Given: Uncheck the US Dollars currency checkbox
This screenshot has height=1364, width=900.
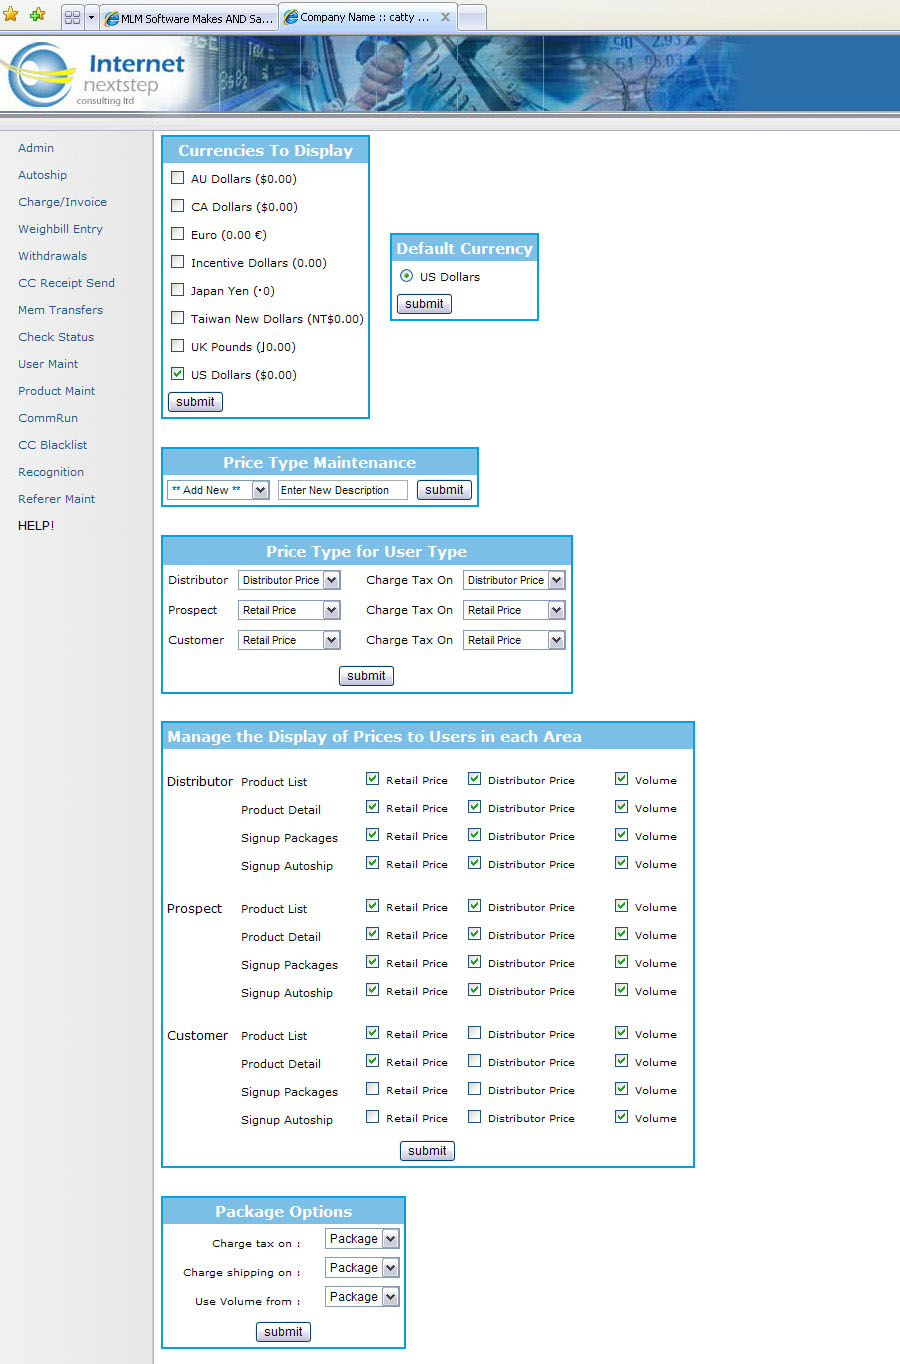Looking at the screenshot, I should tap(178, 374).
